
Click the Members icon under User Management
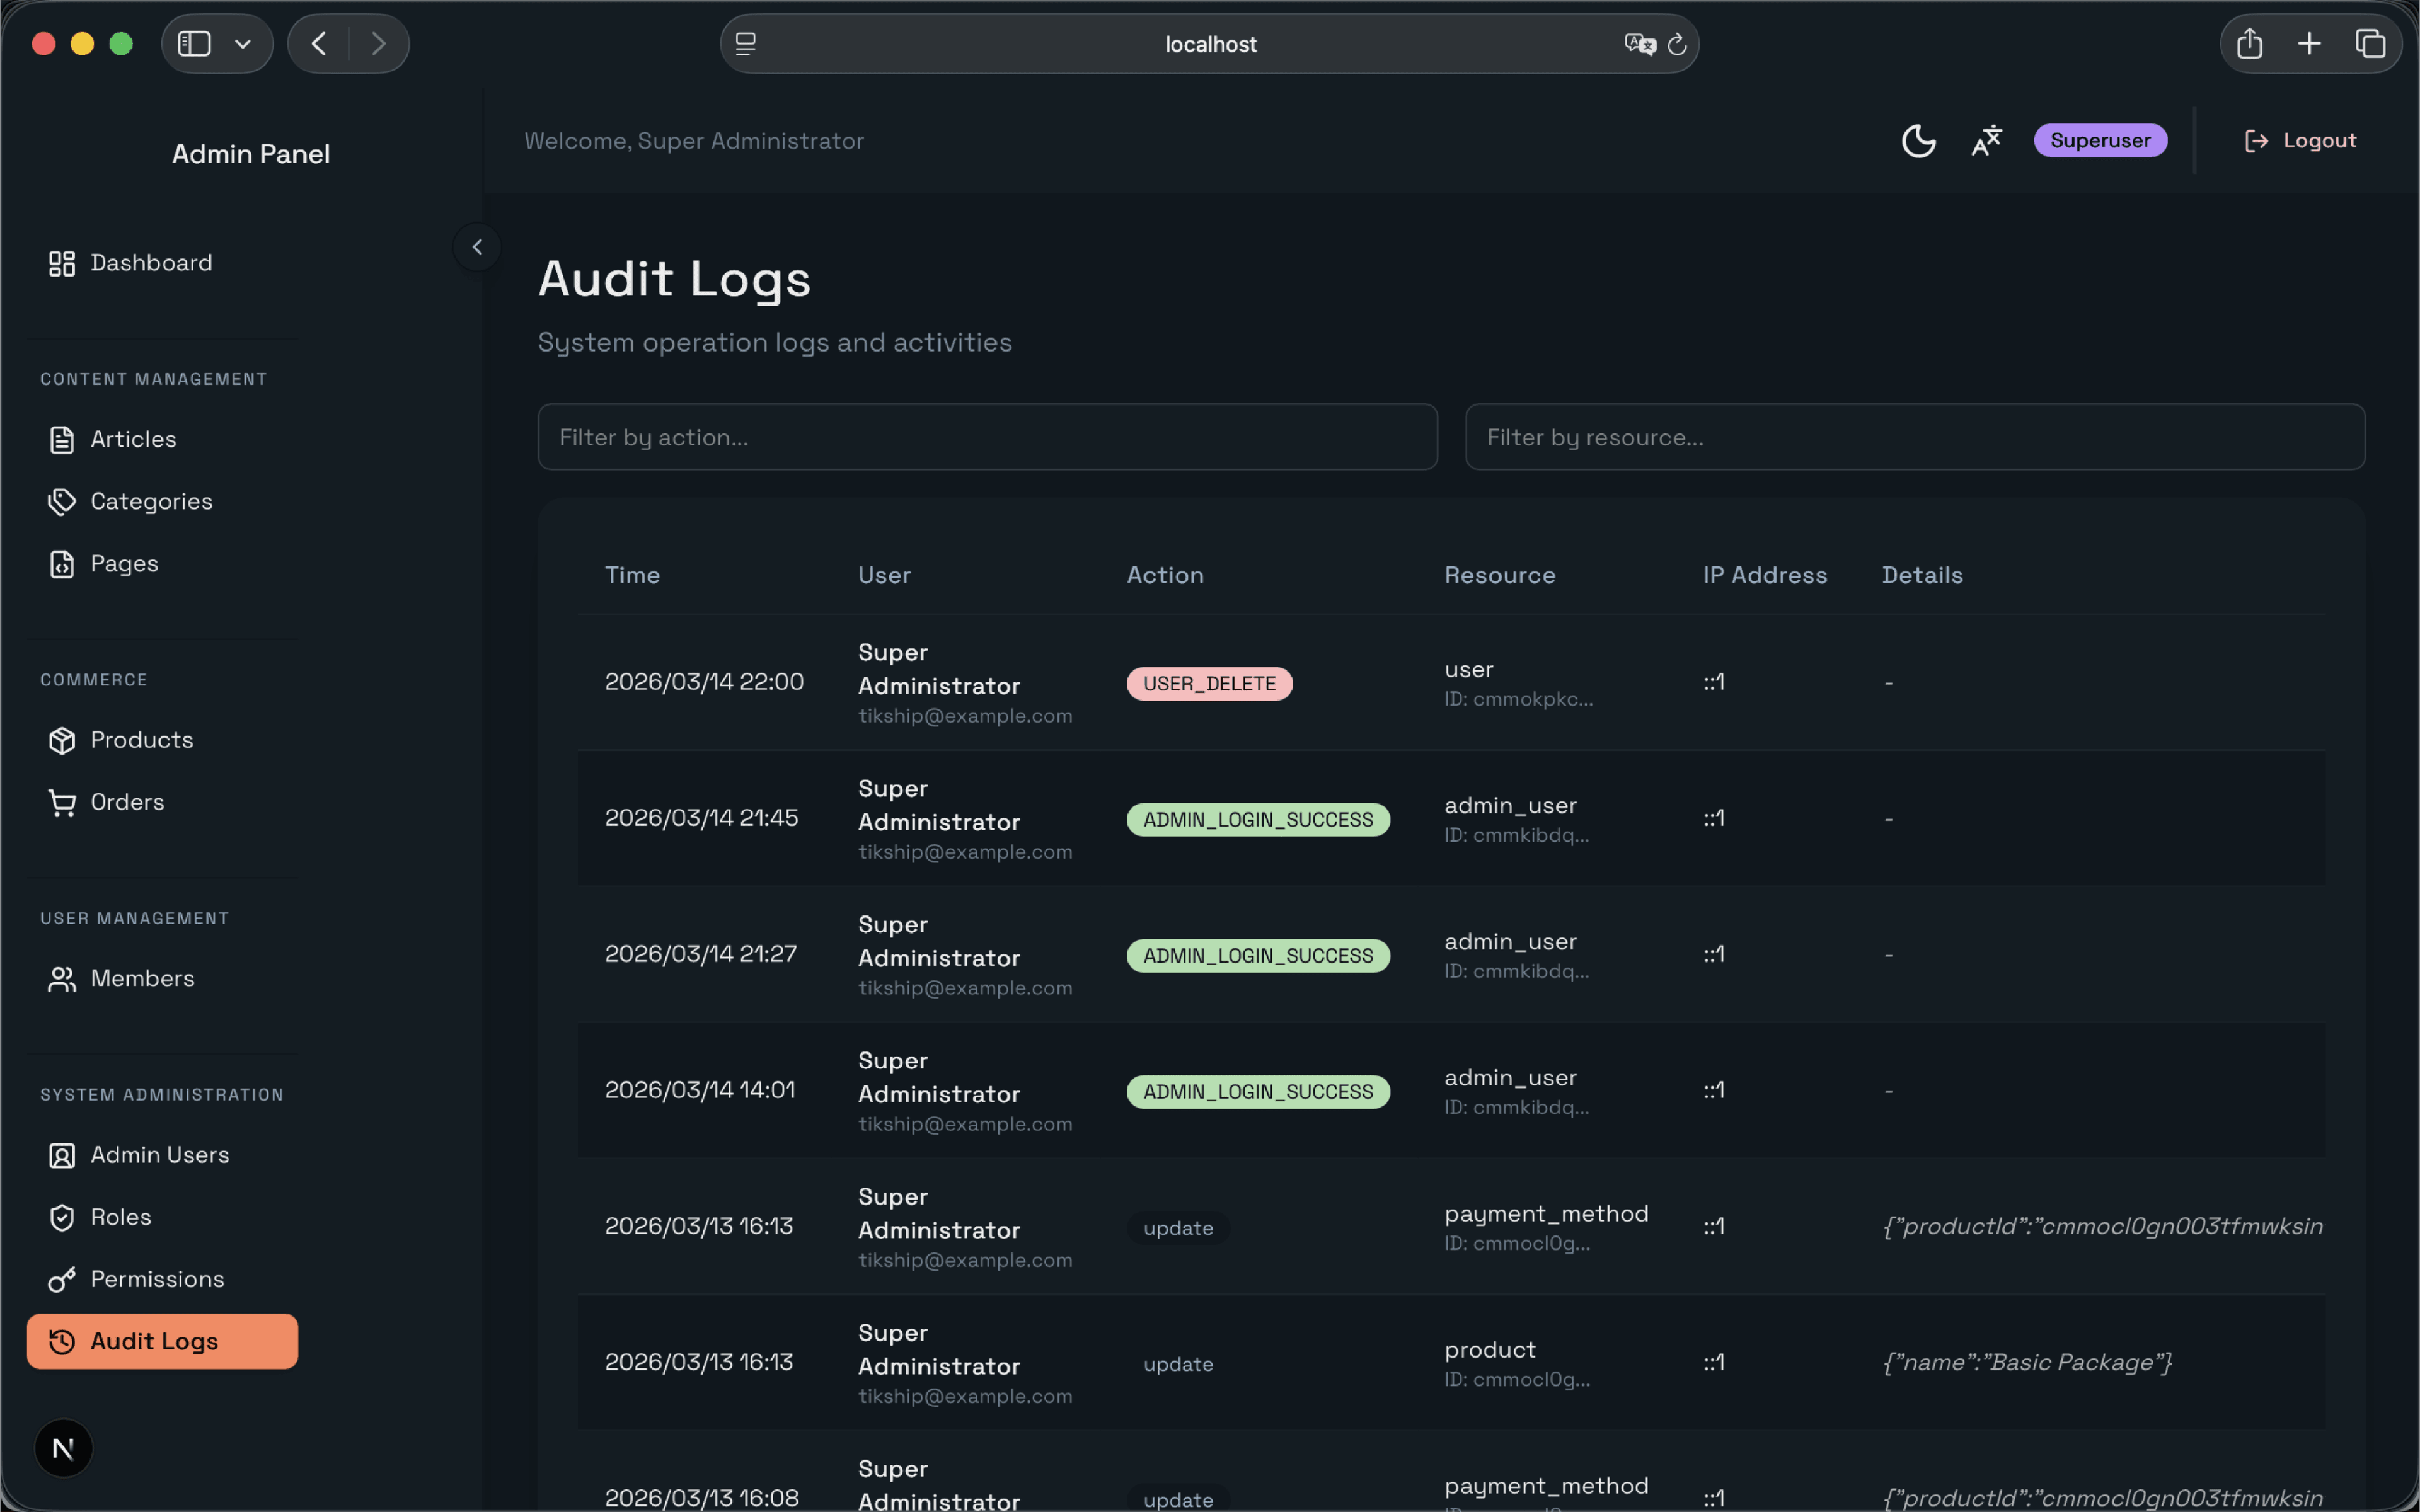(62, 979)
